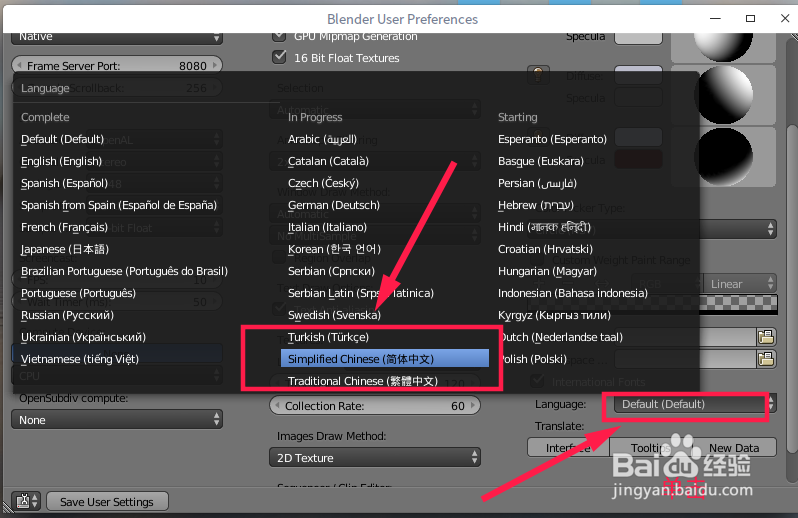The width and height of the screenshot is (798, 518).
Task: Toggle Tooltips translate button
Action: tap(650, 448)
